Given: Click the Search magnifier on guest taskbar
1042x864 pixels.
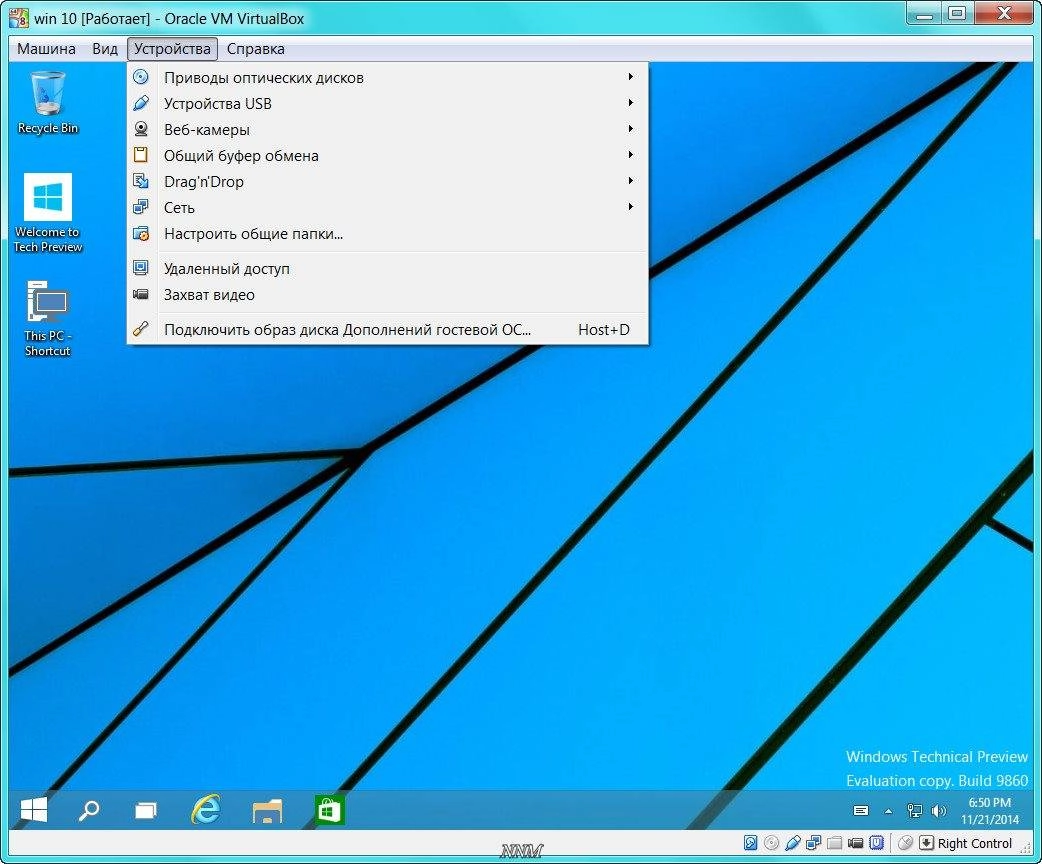Looking at the screenshot, I should point(88,810).
